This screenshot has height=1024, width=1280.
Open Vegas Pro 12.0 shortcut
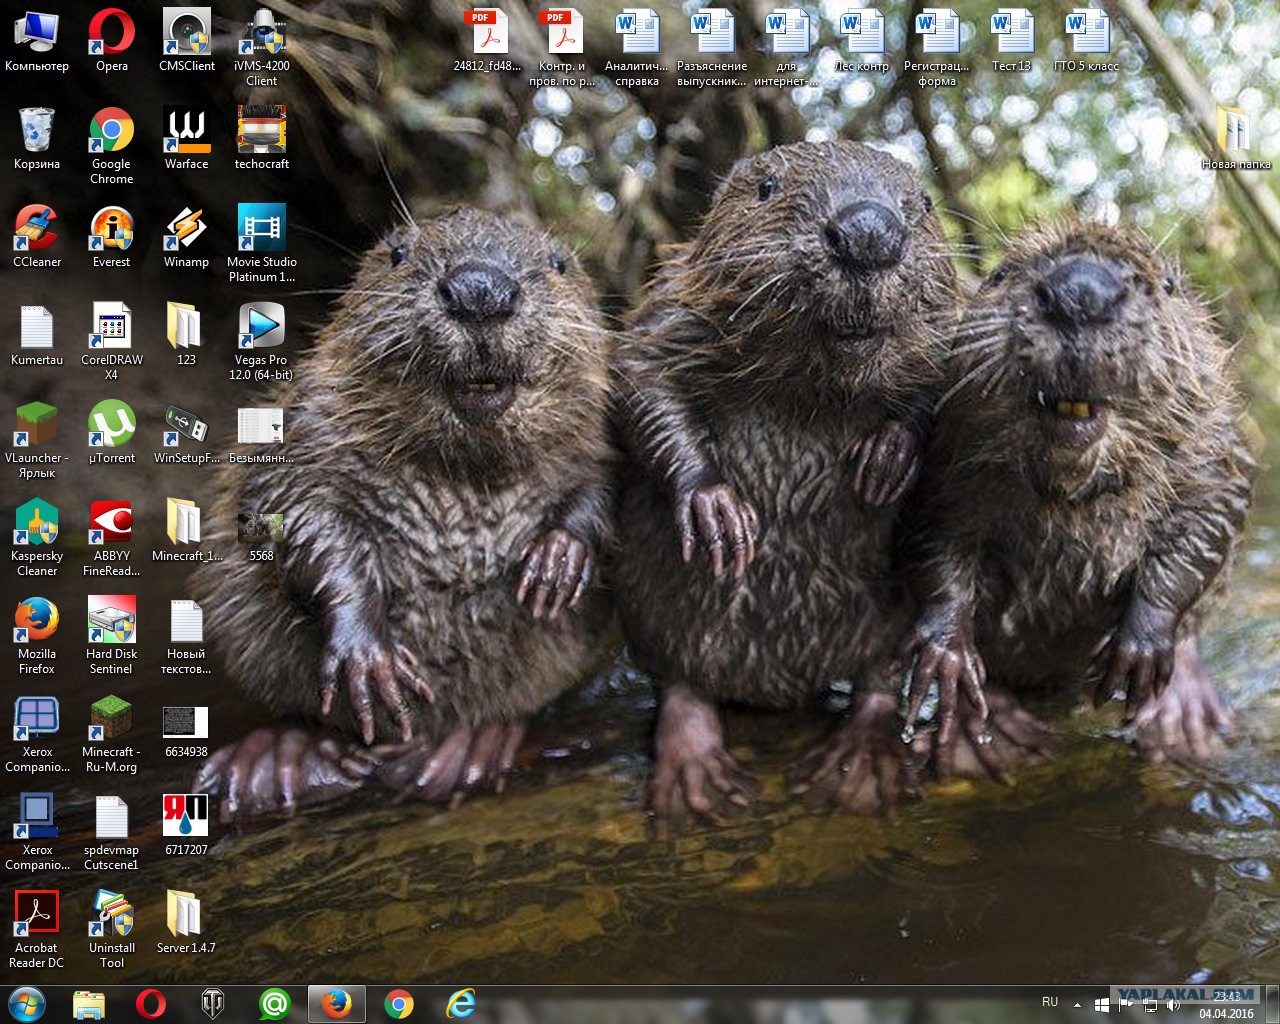(x=261, y=327)
